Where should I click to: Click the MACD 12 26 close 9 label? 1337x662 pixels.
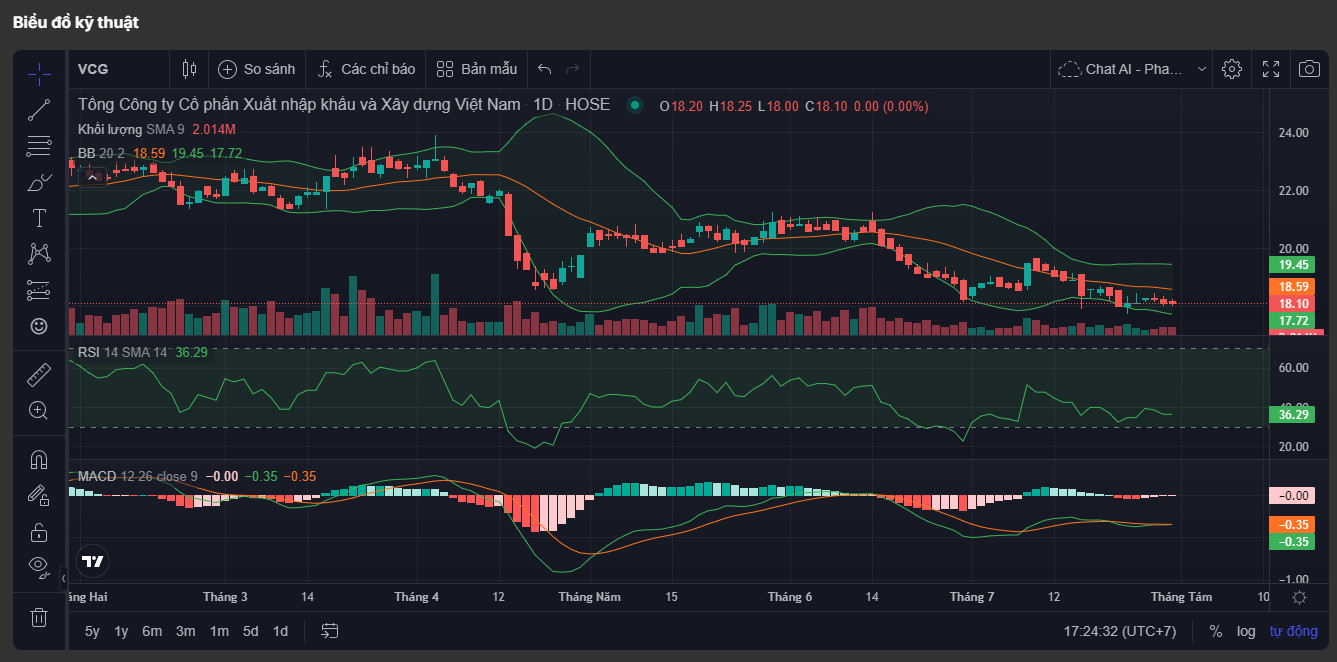point(138,476)
